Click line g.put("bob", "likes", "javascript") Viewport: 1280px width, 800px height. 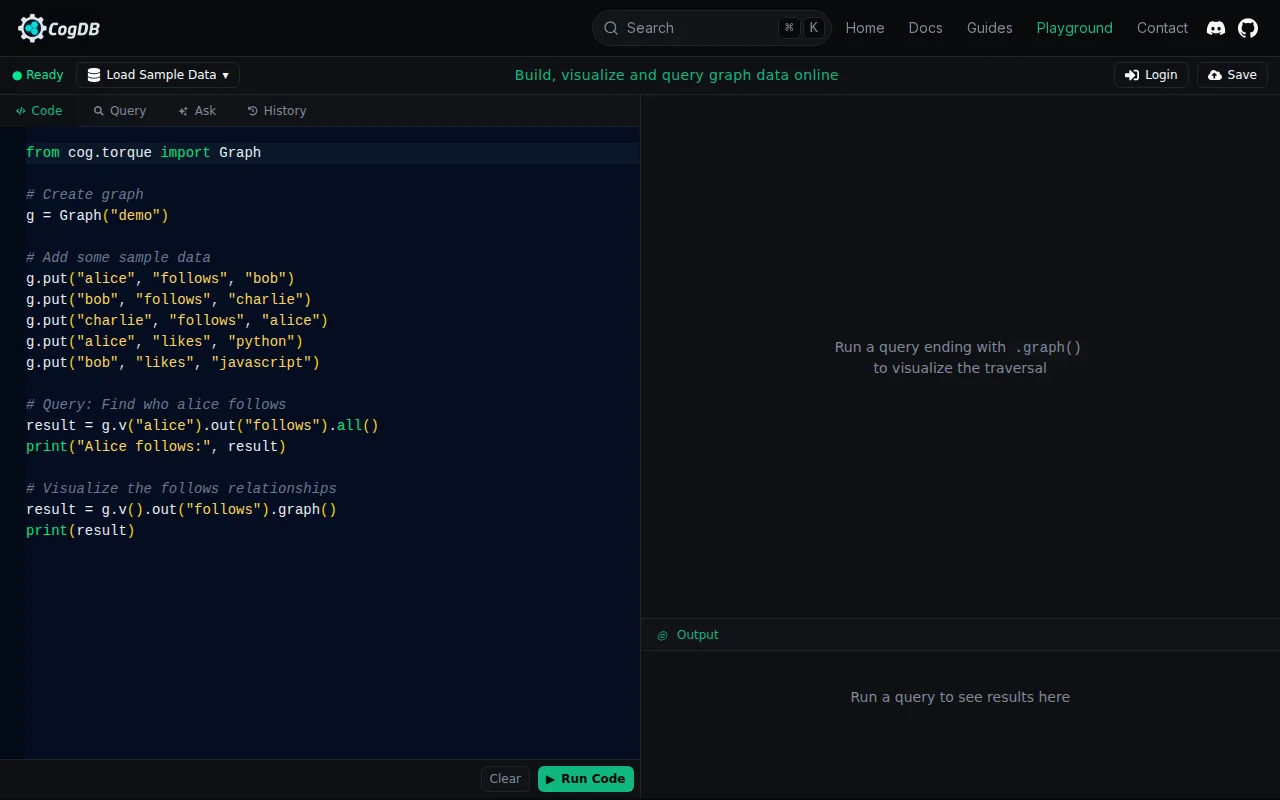(173, 363)
